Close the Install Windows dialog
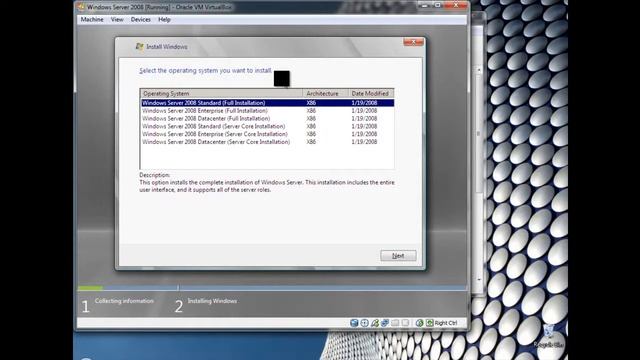 coord(413,42)
